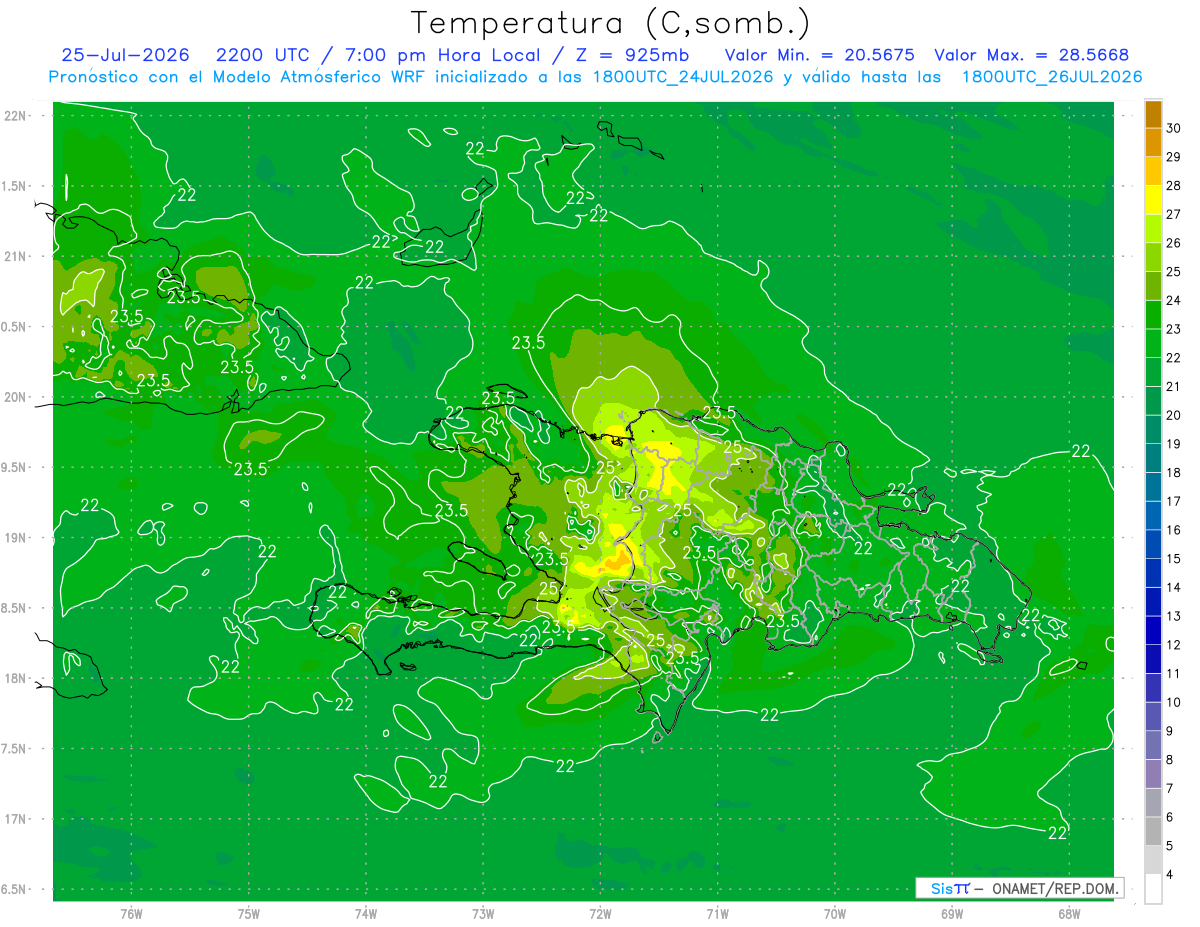Click the color bar value "28"
Screen dimensions: 1200x927
coord(1173,185)
